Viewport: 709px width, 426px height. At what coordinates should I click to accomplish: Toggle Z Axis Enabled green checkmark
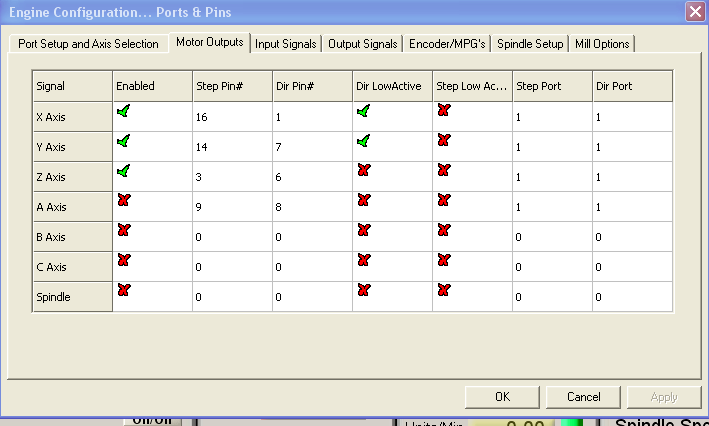(x=123, y=172)
